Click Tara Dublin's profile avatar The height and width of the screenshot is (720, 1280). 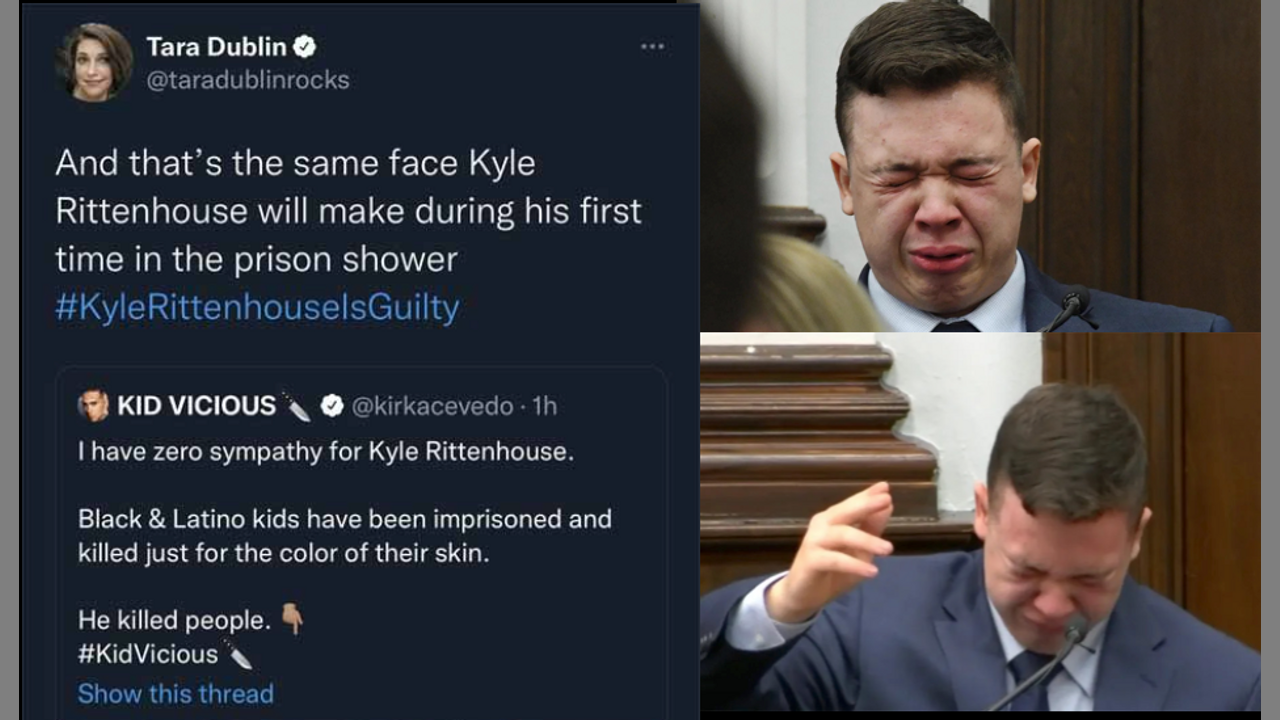tap(96, 62)
